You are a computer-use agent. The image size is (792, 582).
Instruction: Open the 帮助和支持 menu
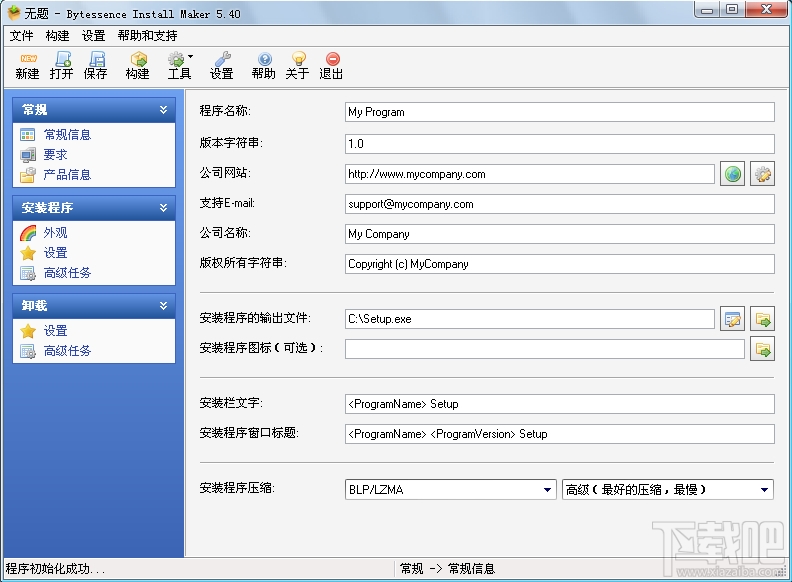point(147,36)
